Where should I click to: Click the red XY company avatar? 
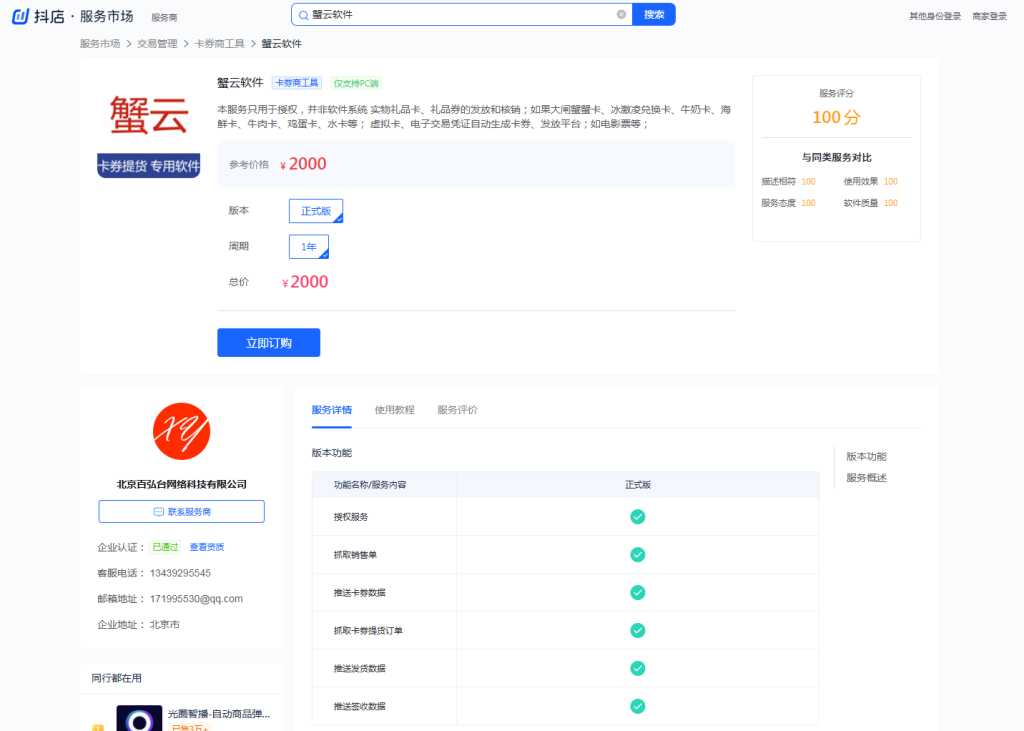(182, 431)
